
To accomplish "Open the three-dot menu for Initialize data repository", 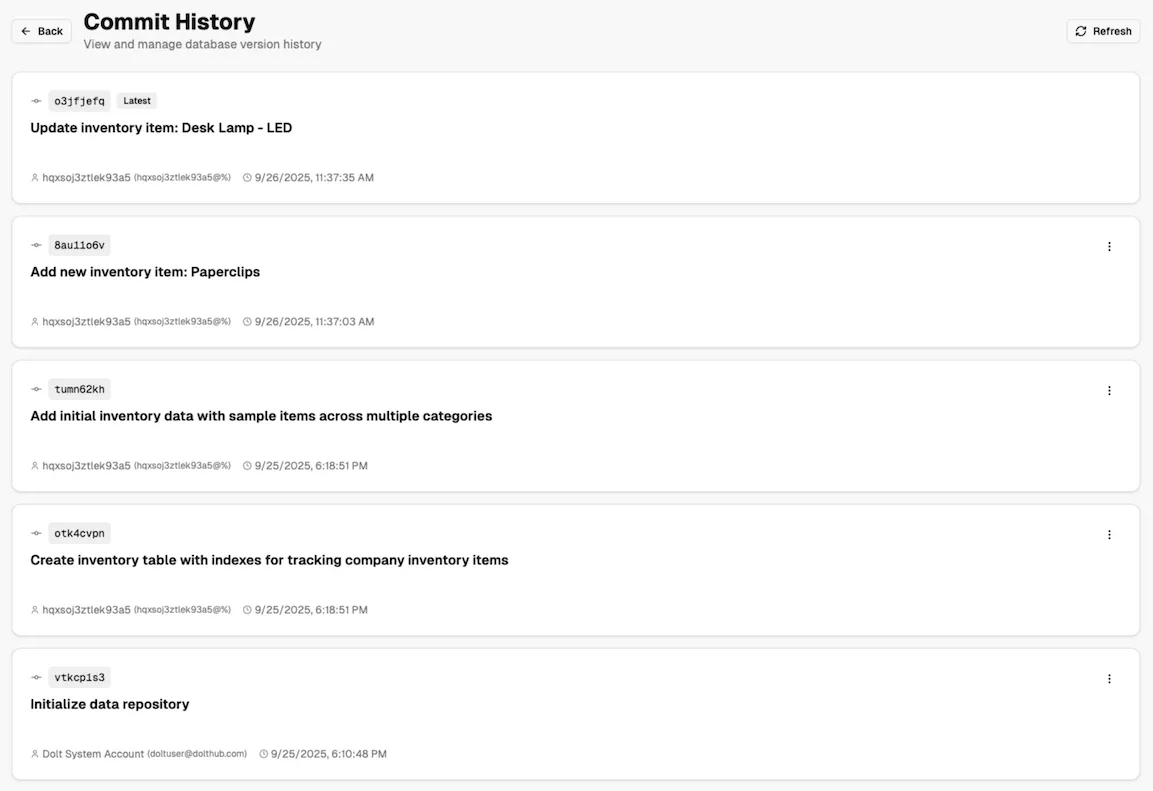I will [1109, 678].
